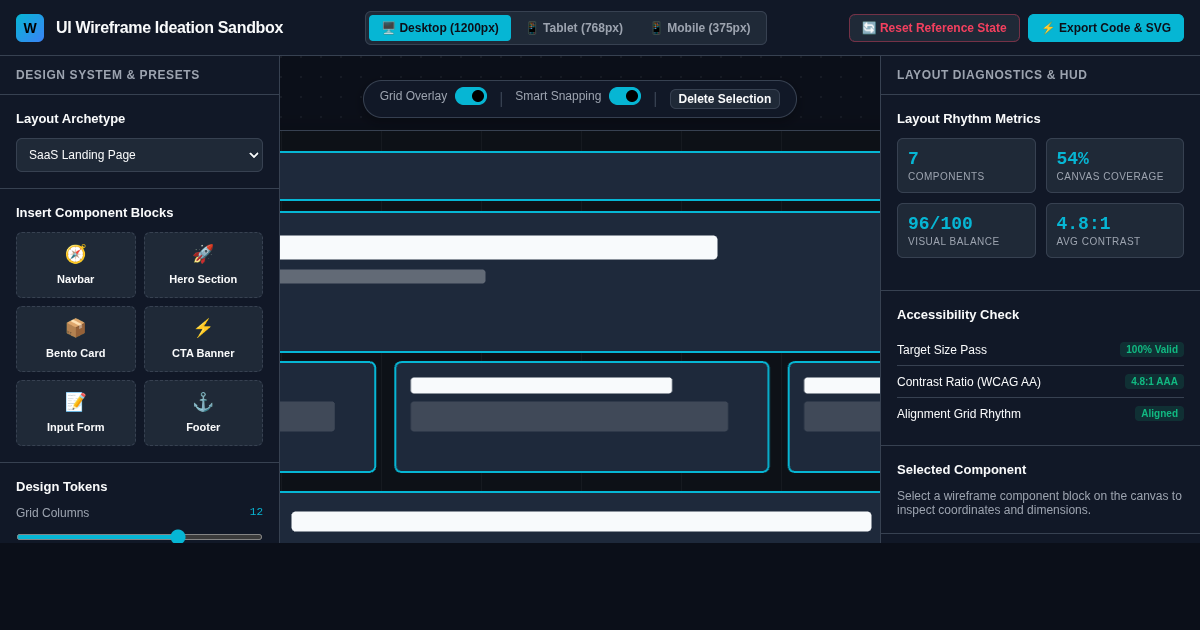The image size is (1200, 630).
Task: Click the W app logo icon
Action: click(x=30, y=28)
